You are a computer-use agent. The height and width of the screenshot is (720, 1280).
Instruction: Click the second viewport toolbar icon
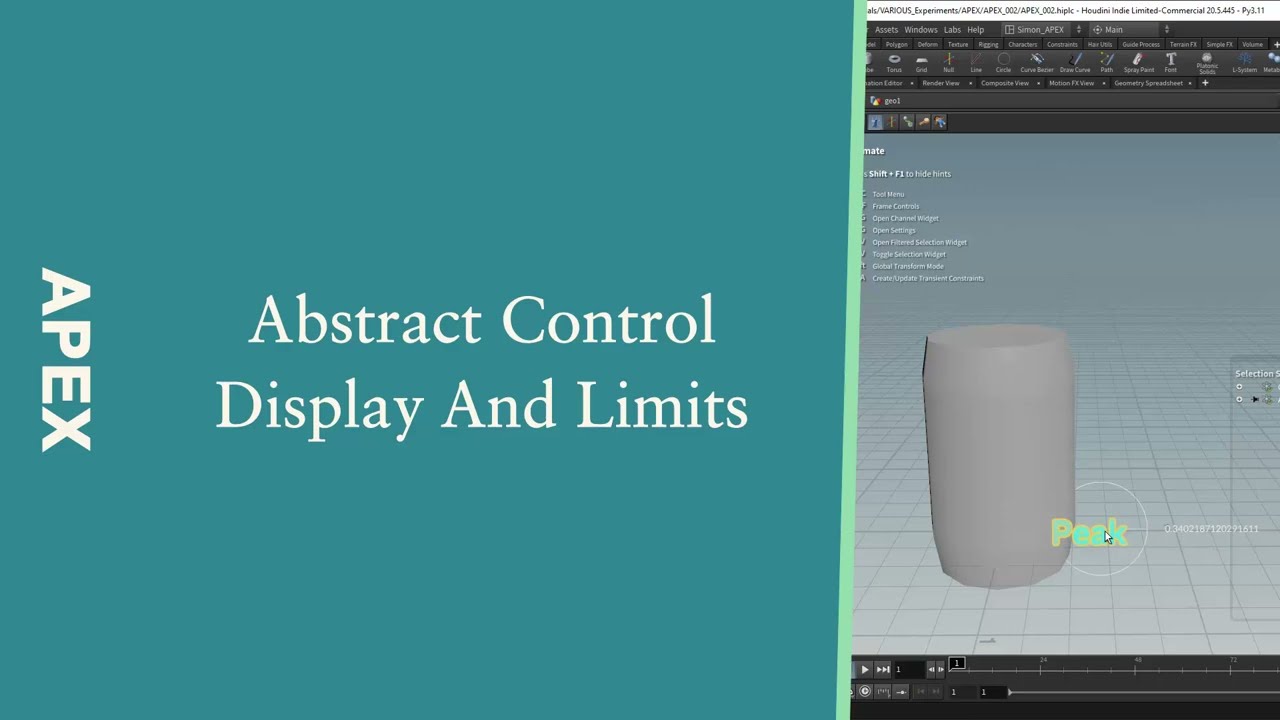coord(891,122)
